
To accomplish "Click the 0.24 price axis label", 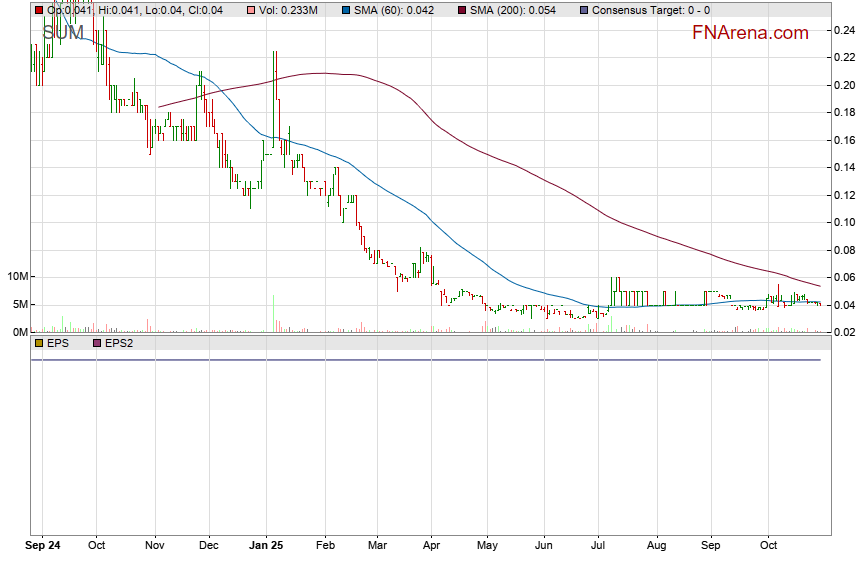I will [843, 31].
